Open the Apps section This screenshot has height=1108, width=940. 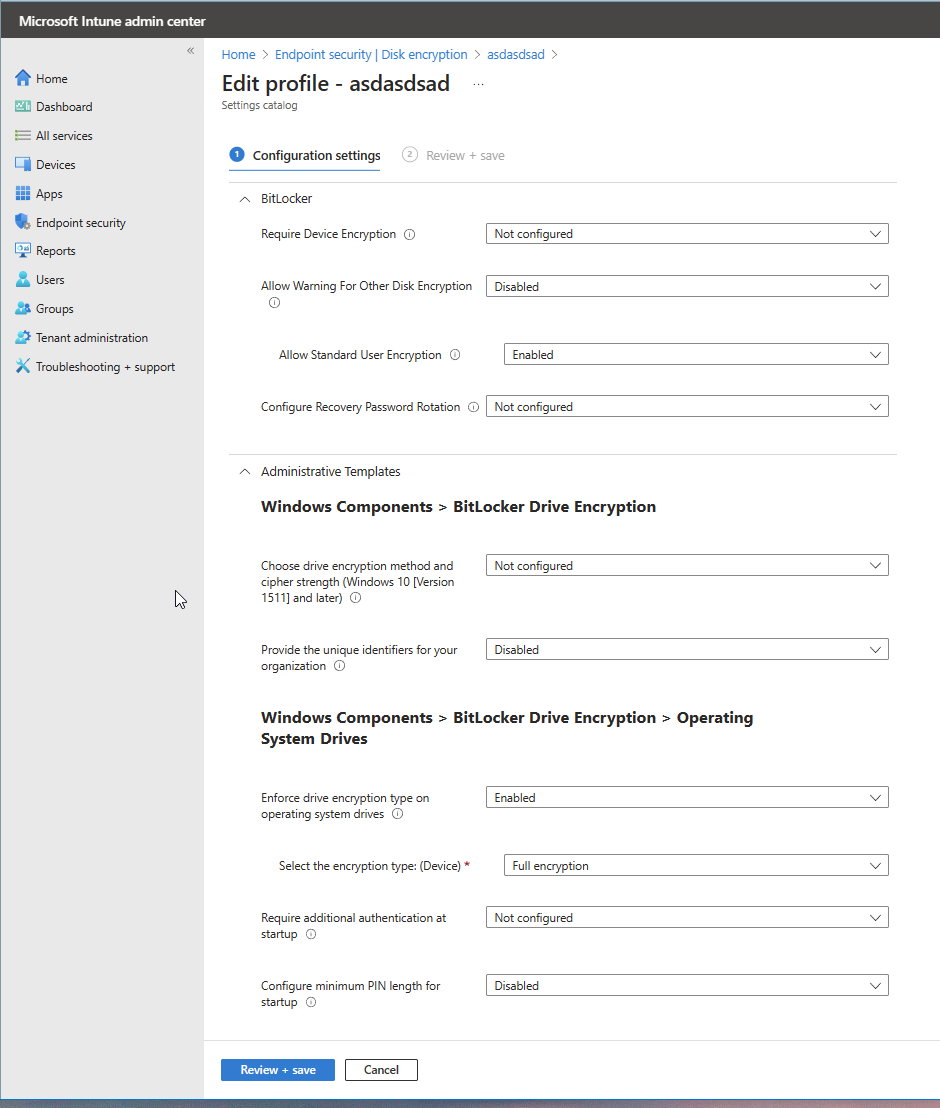(x=23, y=193)
